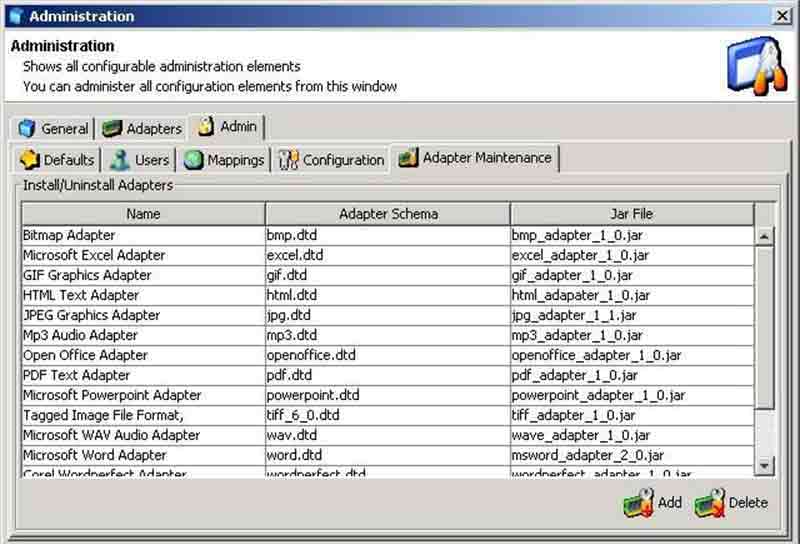Click the Users tab person icon
The width and height of the screenshot is (800, 544).
point(120,160)
